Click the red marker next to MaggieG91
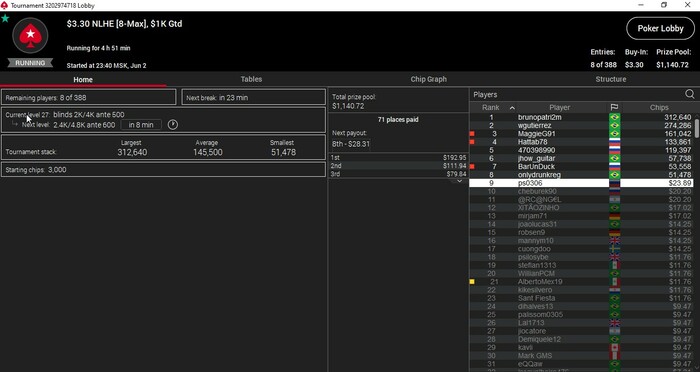Image resolution: width=700 pixels, height=372 pixels. [x=472, y=134]
